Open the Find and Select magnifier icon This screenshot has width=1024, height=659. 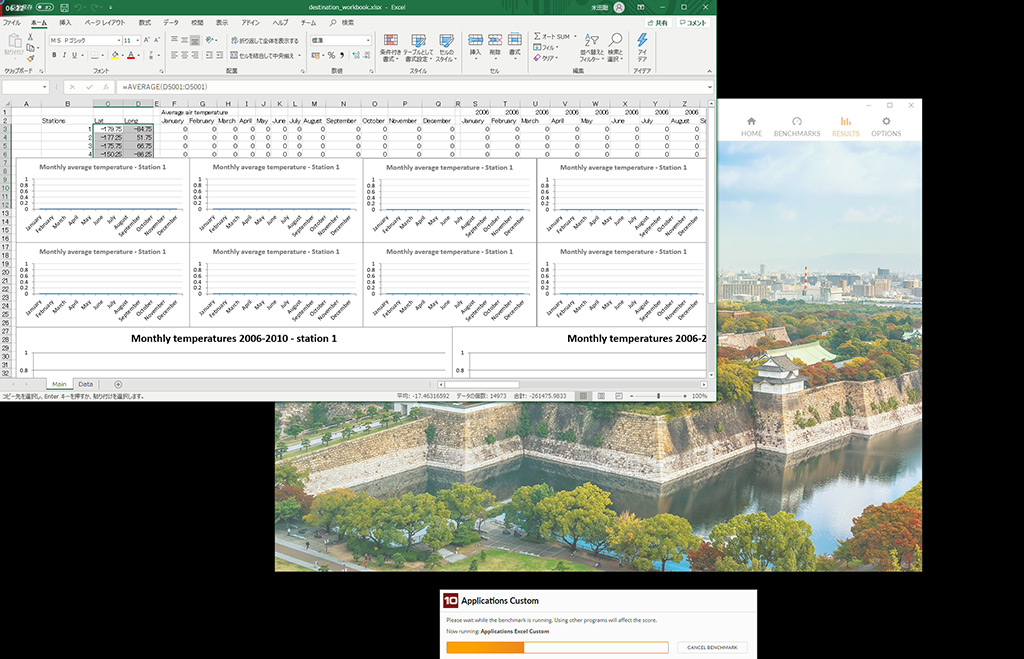(x=614, y=41)
